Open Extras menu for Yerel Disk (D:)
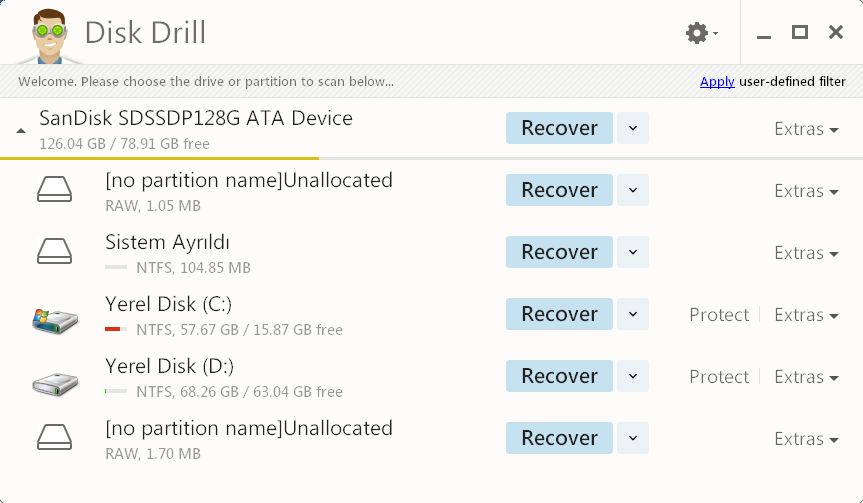863x503 pixels. pos(806,377)
